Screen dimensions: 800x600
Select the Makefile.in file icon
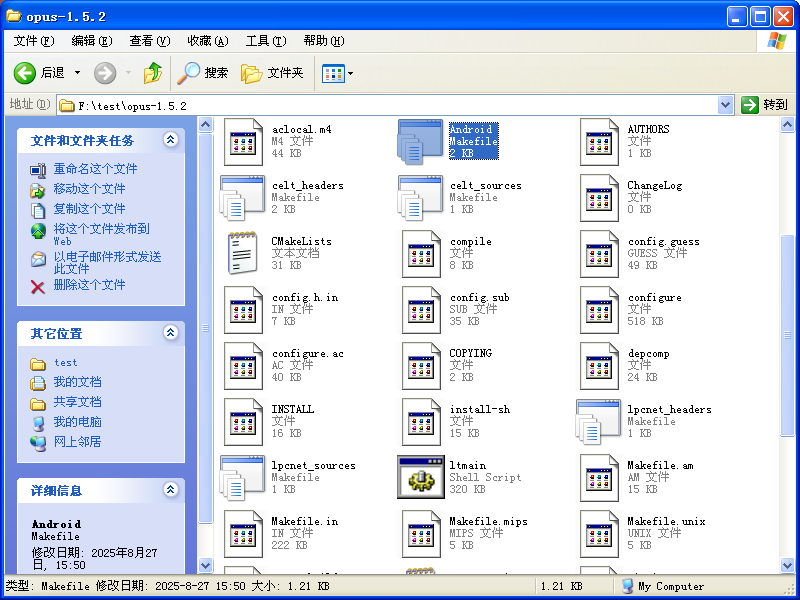coord(243,535)
